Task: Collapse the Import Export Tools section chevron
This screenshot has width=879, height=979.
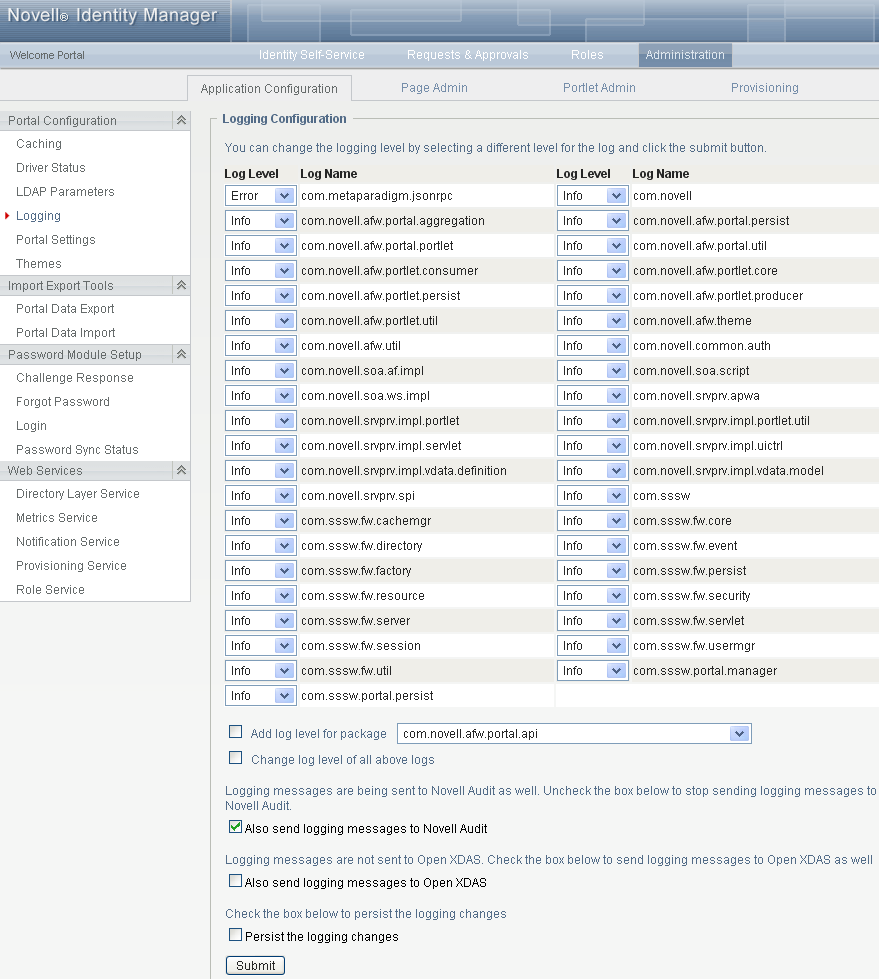Action: (x=181, y=285)
